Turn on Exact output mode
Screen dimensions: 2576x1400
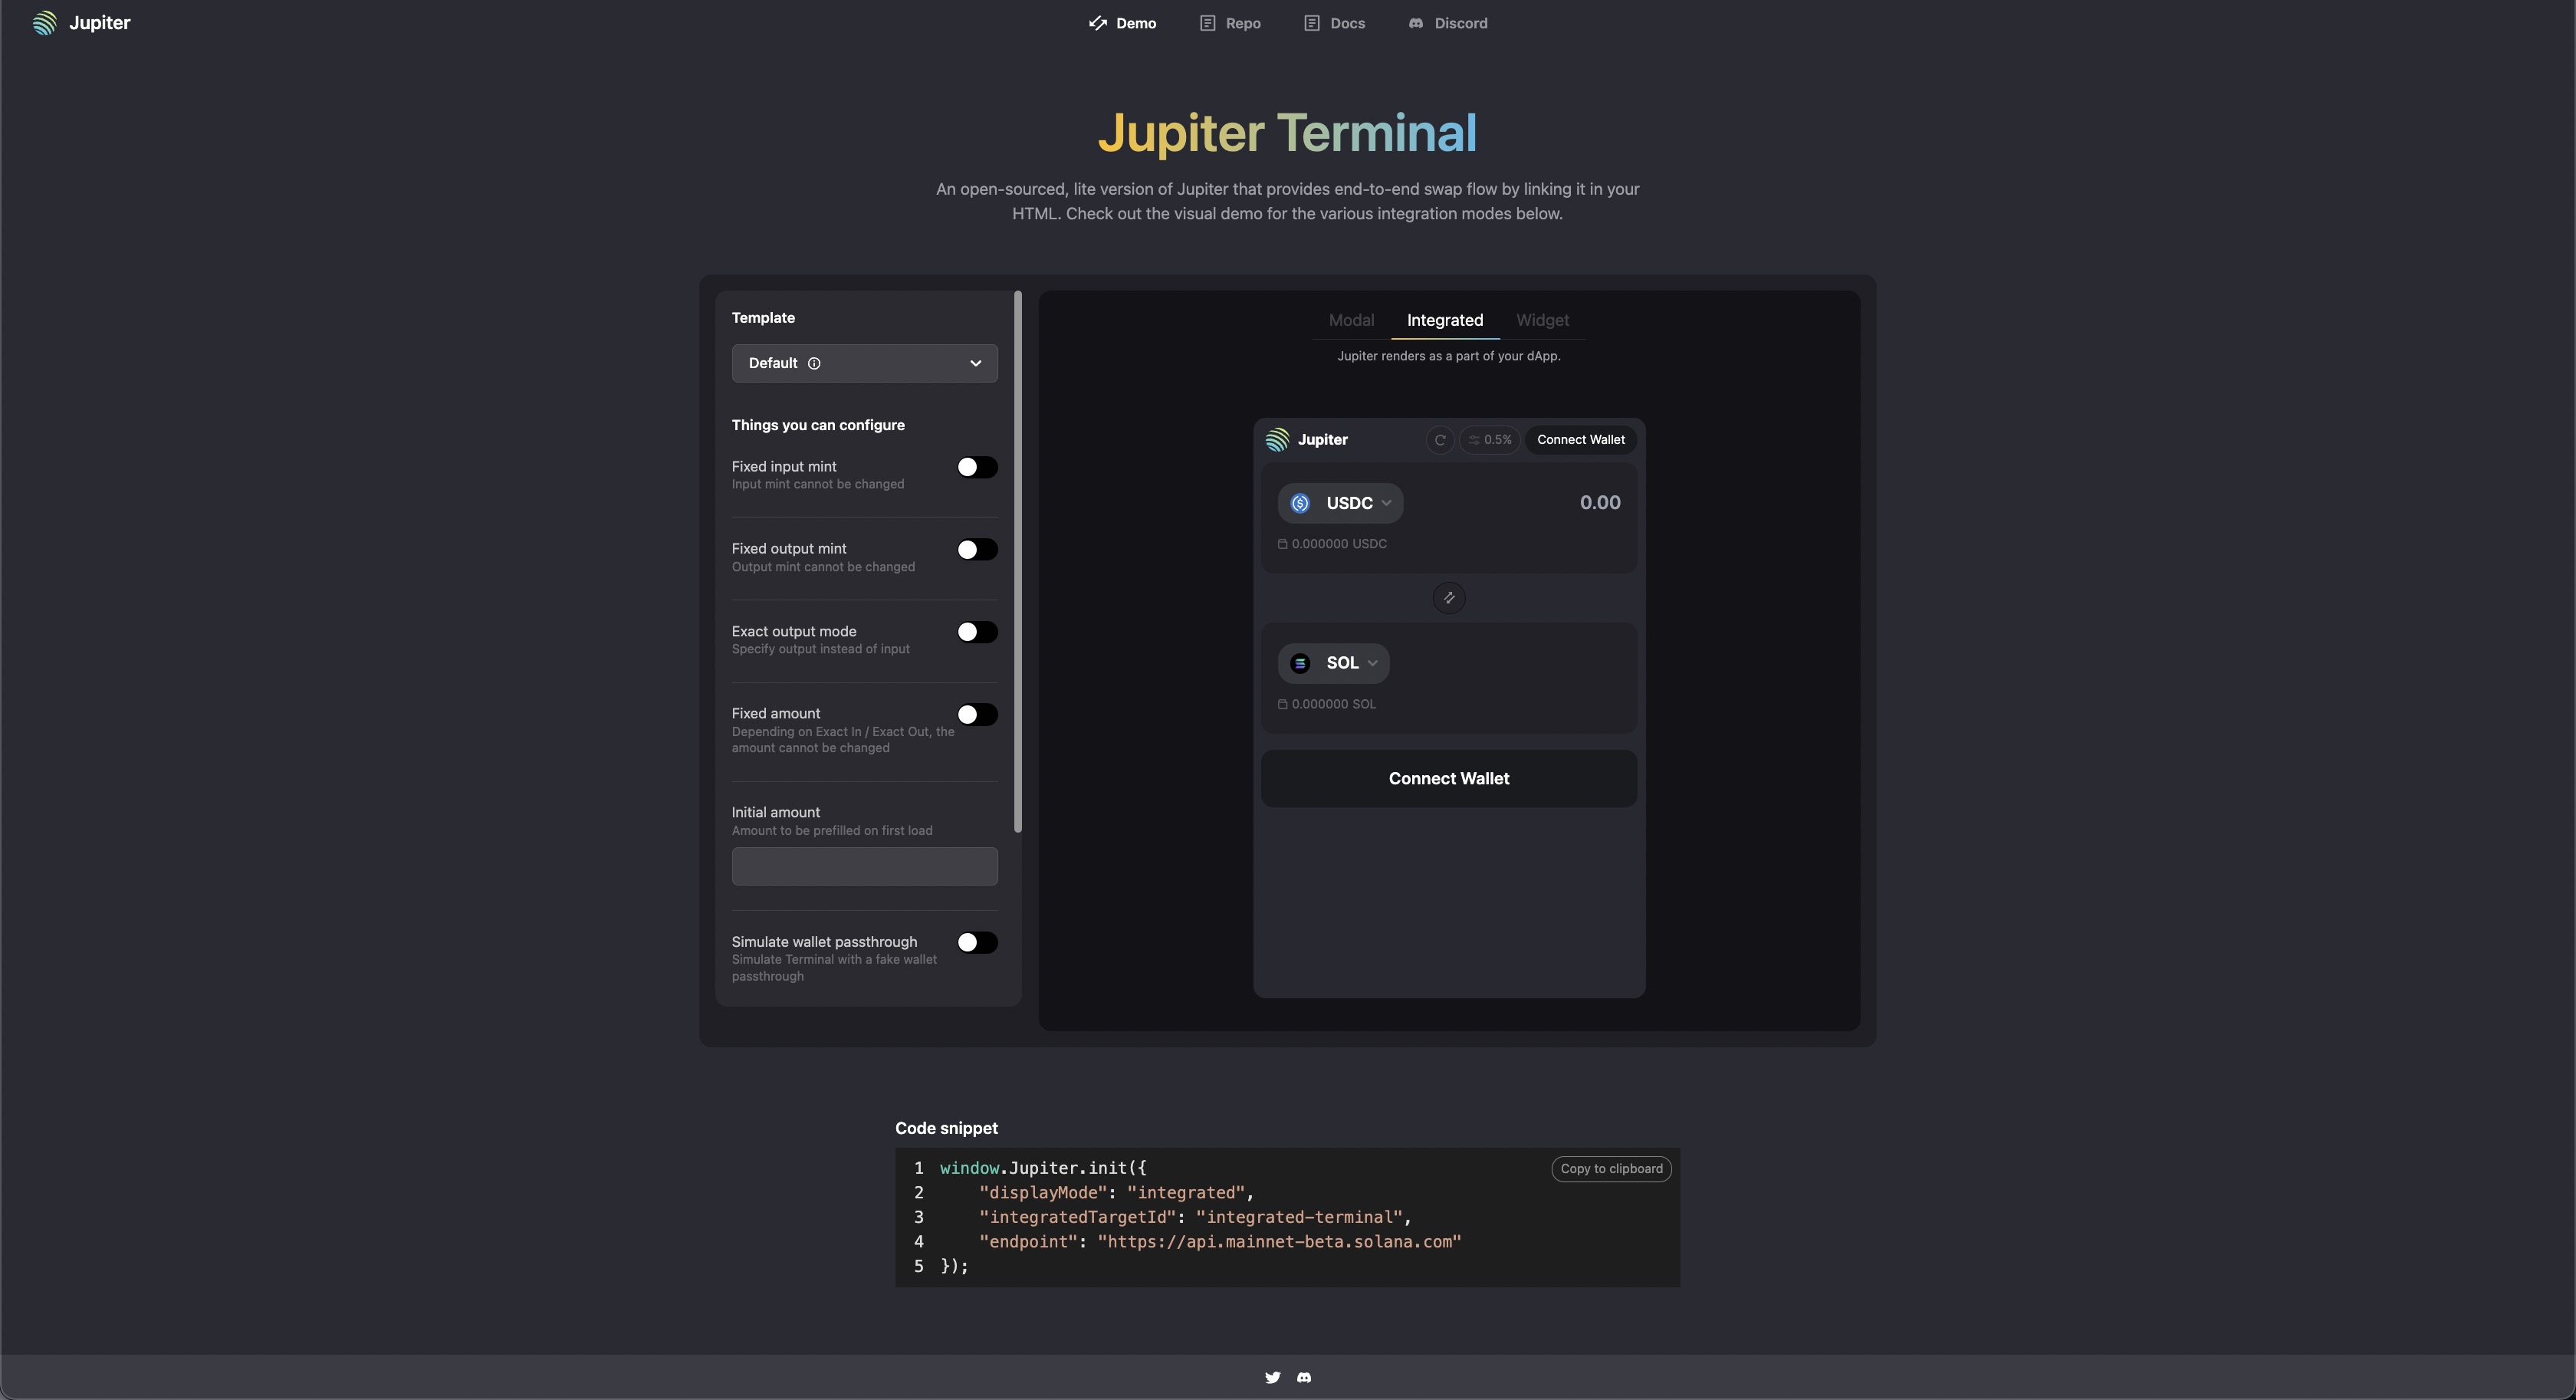point(977,632)
